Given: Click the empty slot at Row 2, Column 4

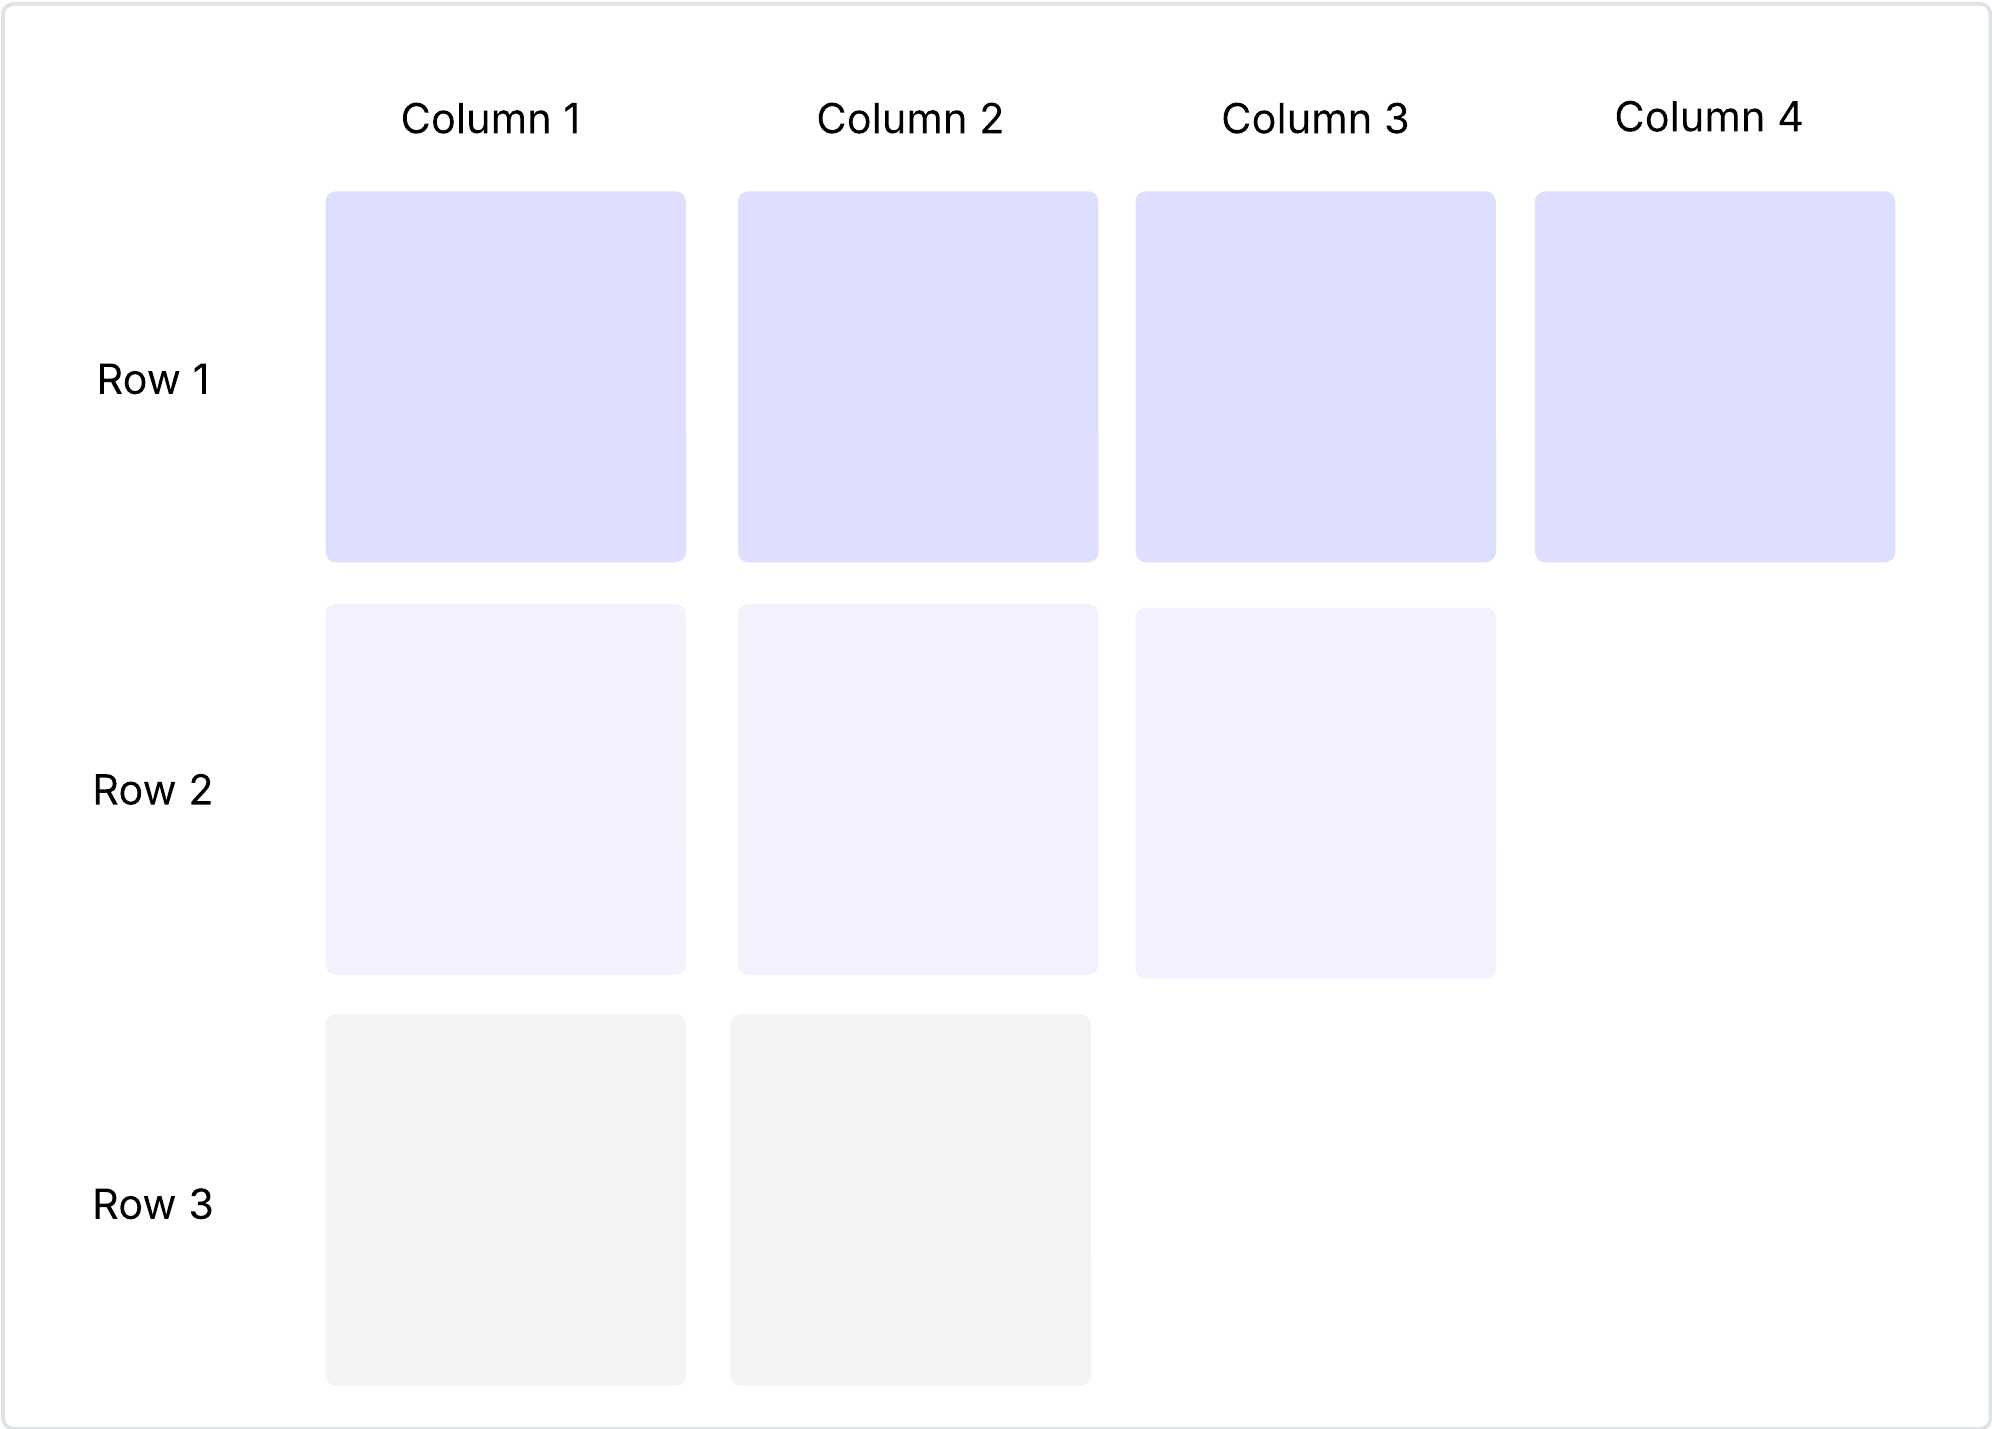Looking at the screenshot, I should [x=1714, y=790].
